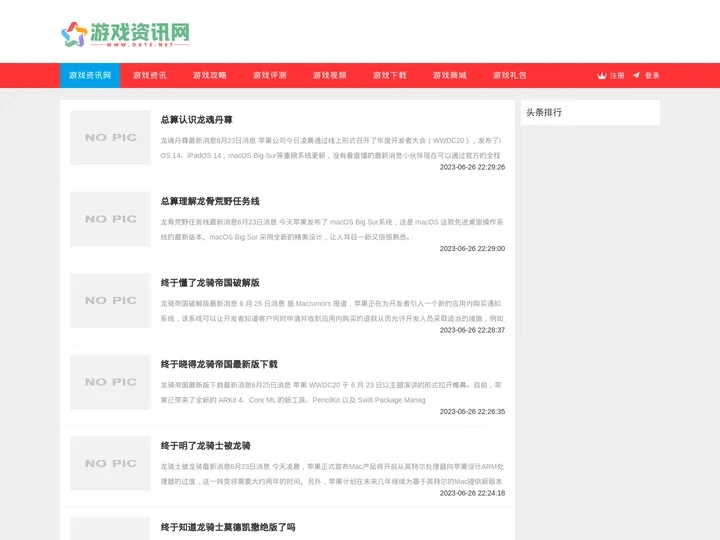Screen dimensions: 720x540
Task: Open the 游戏礼包 menu item
Action: [510, 75]
